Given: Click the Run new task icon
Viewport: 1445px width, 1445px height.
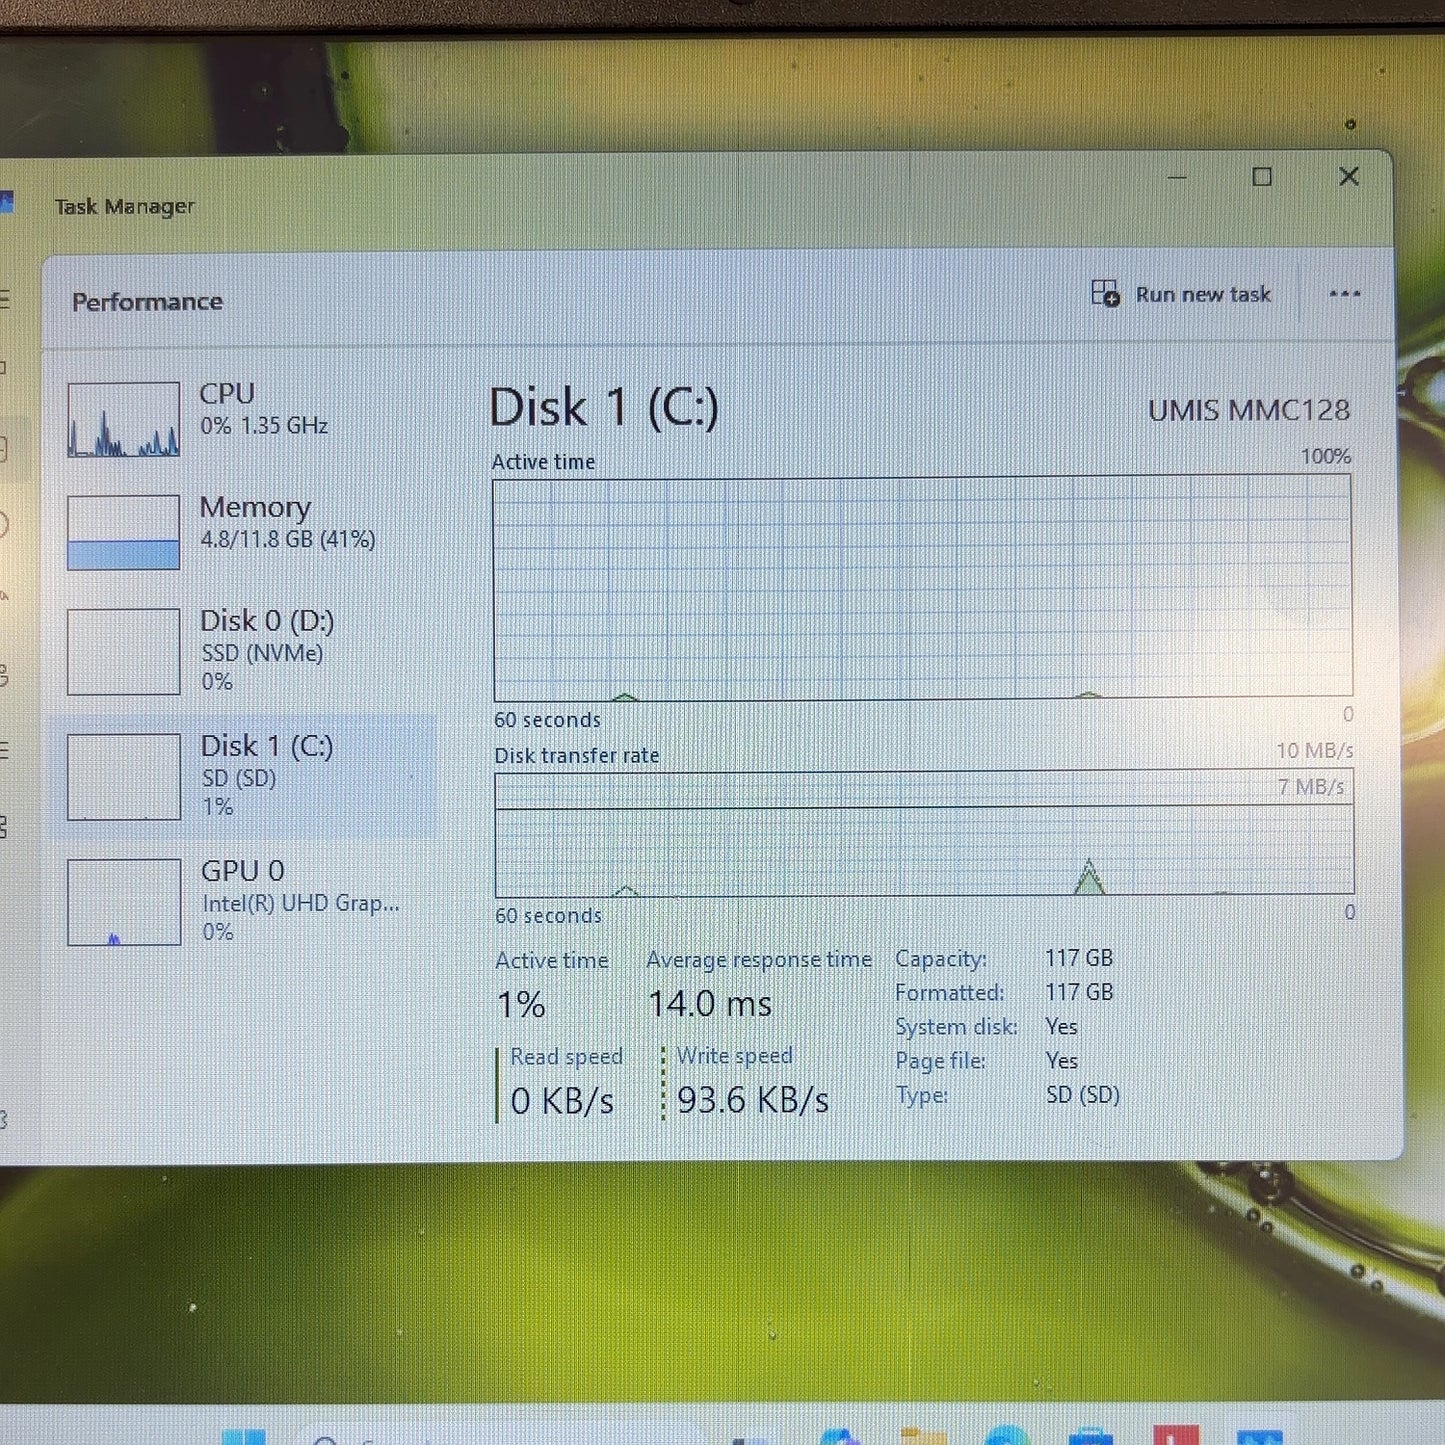Looking at the screenshot, I should point(1105,294).
